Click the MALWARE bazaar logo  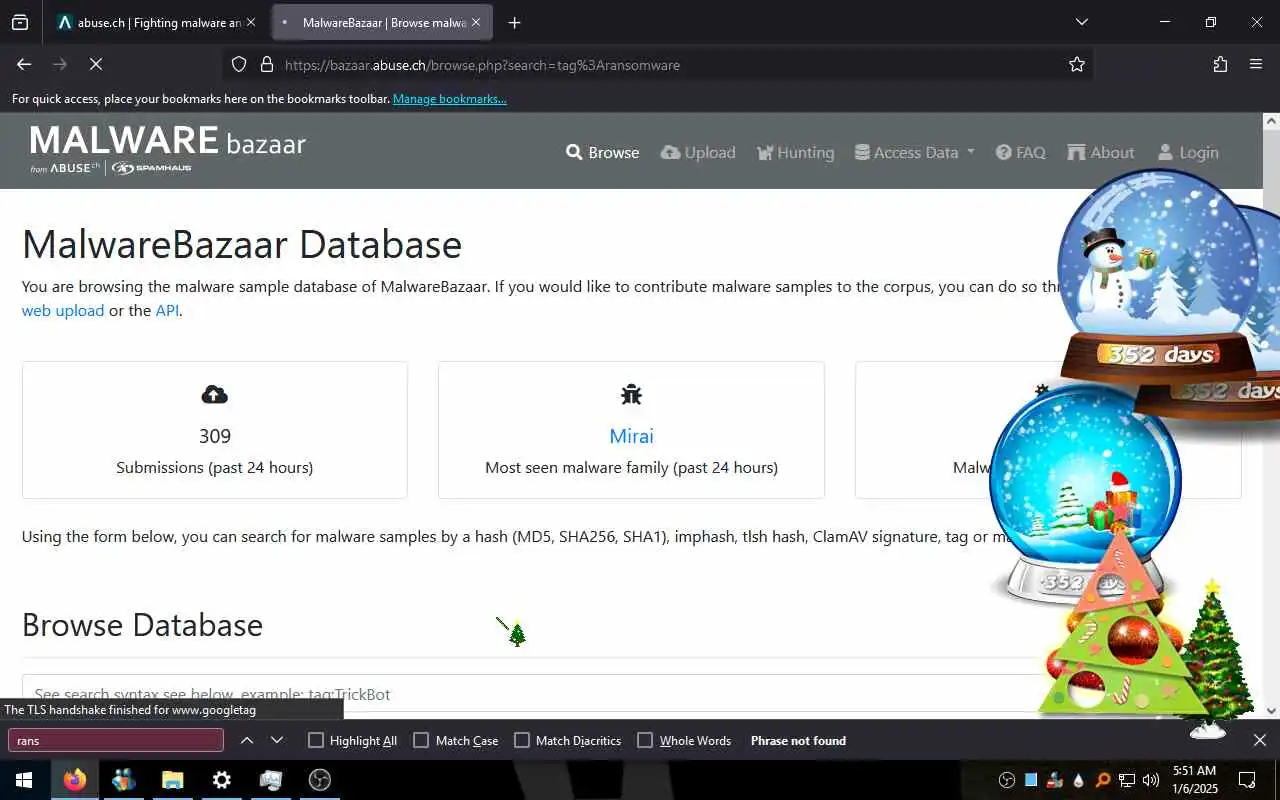[167, 150]
